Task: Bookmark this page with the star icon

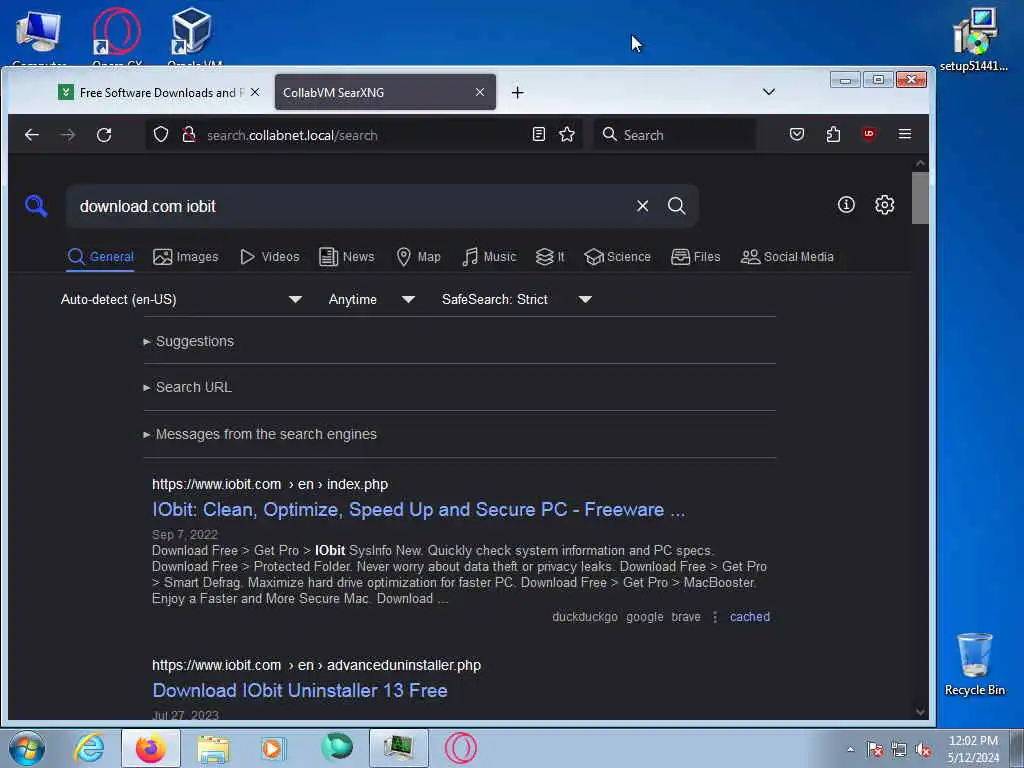Action: (x=567, y=135)
